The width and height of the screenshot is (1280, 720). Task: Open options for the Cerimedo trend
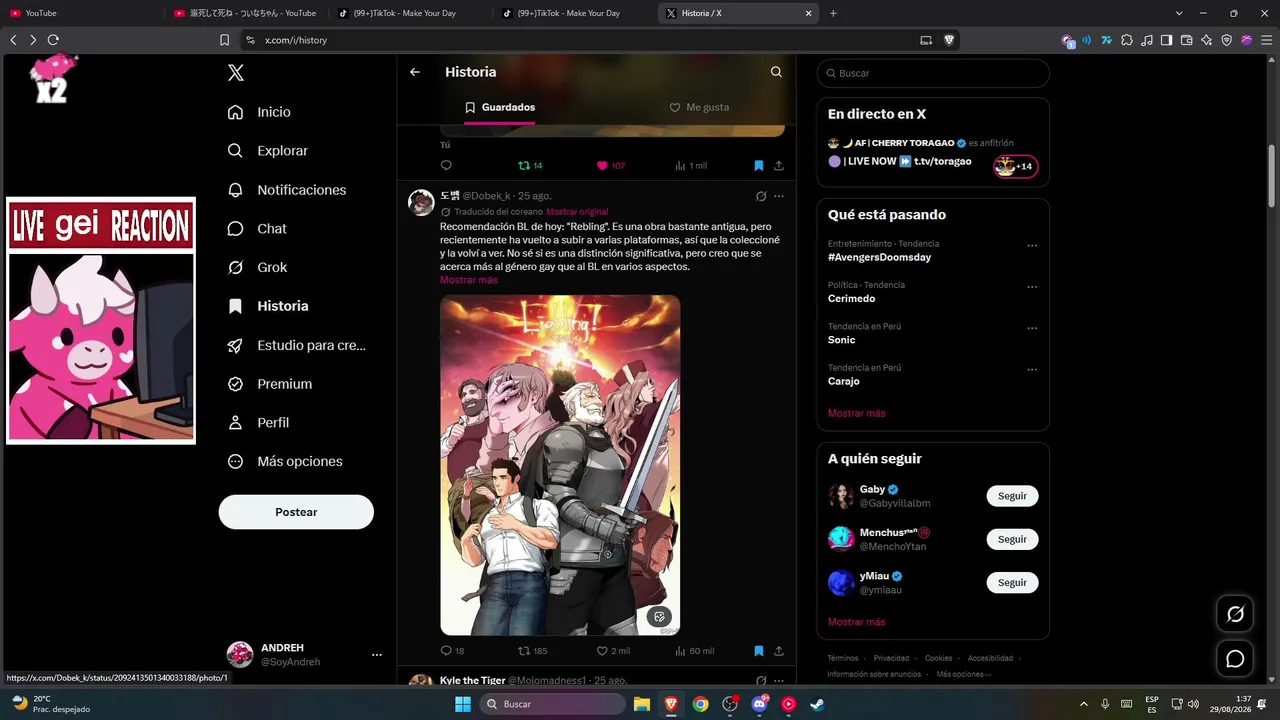[1032, 288]
